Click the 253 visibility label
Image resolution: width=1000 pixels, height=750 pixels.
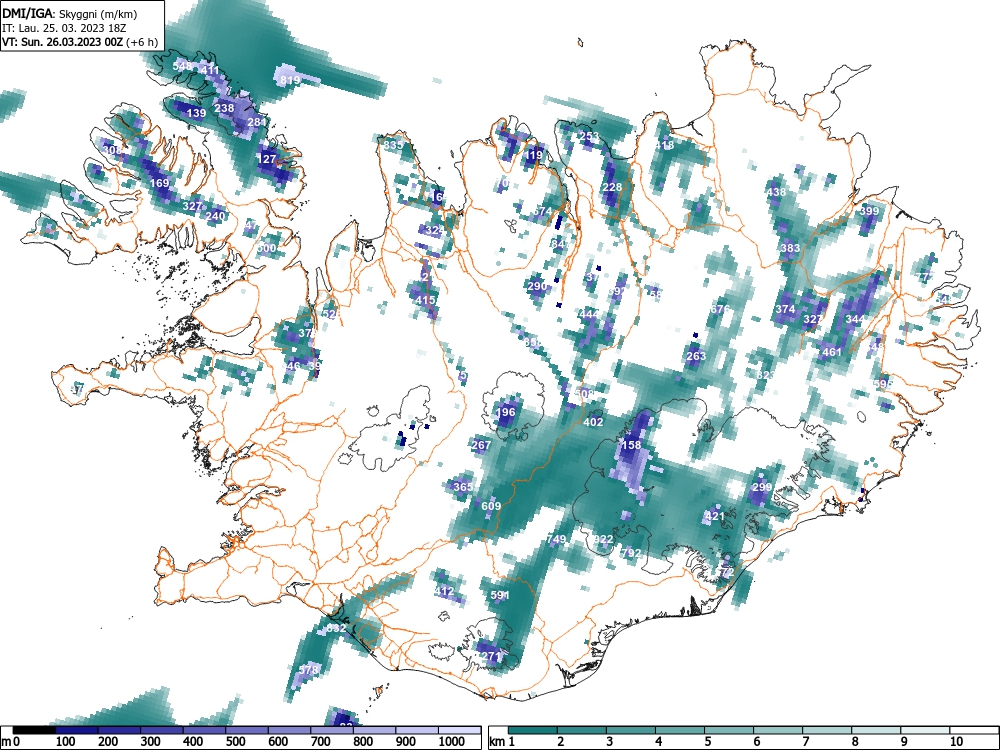589,136
